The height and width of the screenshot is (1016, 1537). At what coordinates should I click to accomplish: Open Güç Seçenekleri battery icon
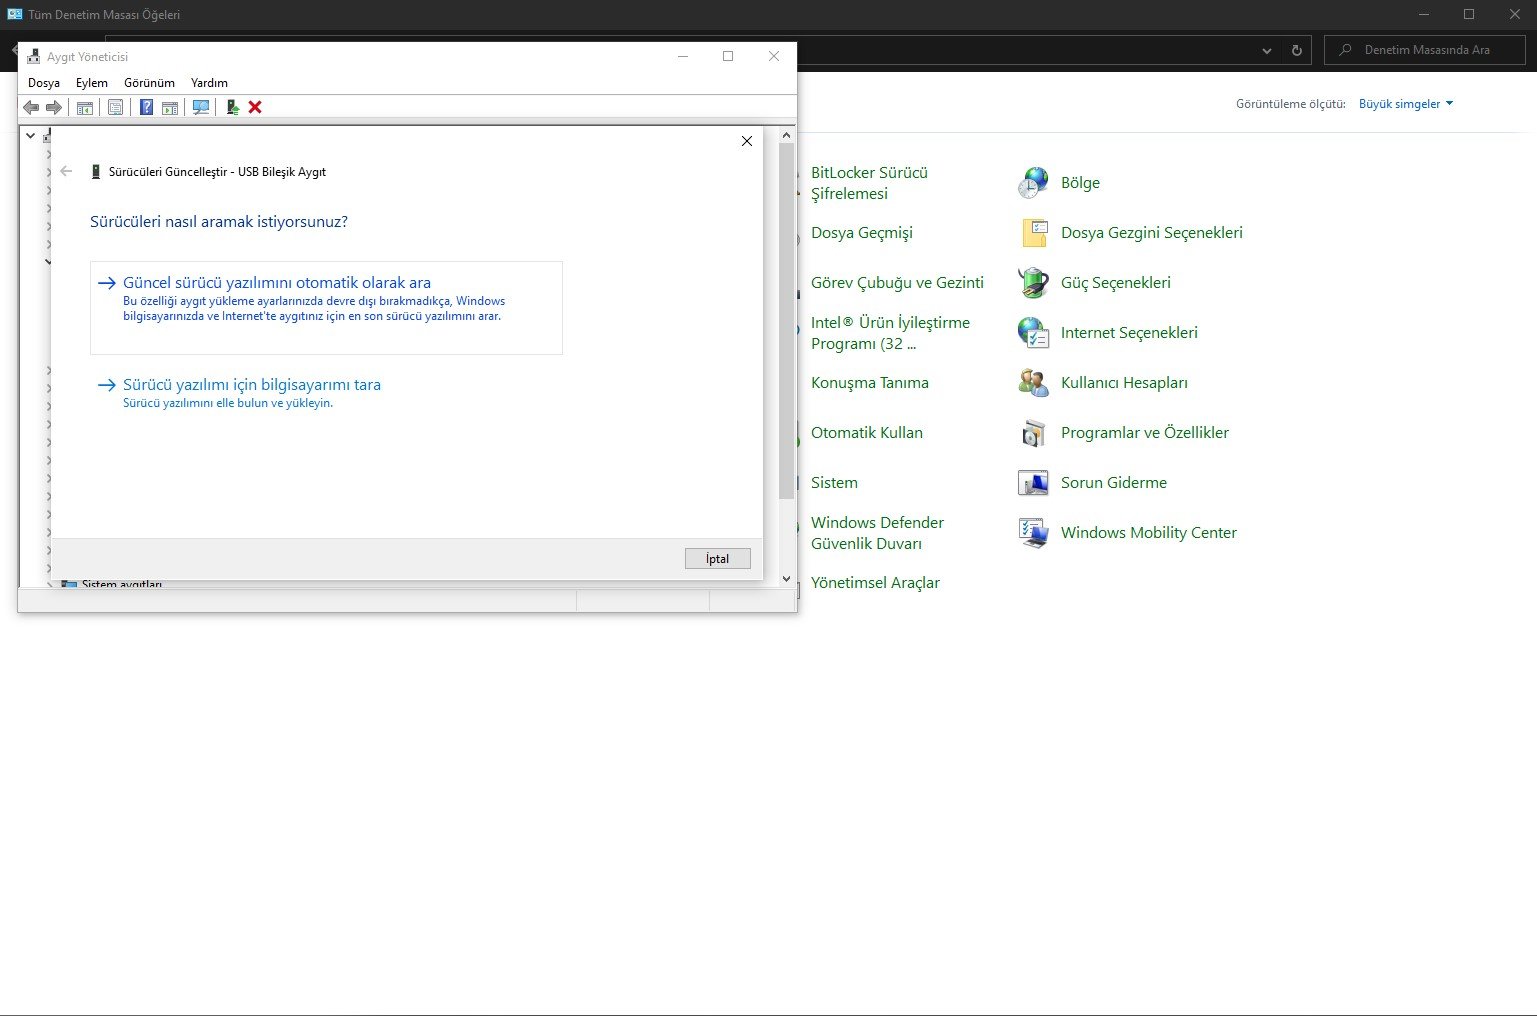coord(1032,283)
